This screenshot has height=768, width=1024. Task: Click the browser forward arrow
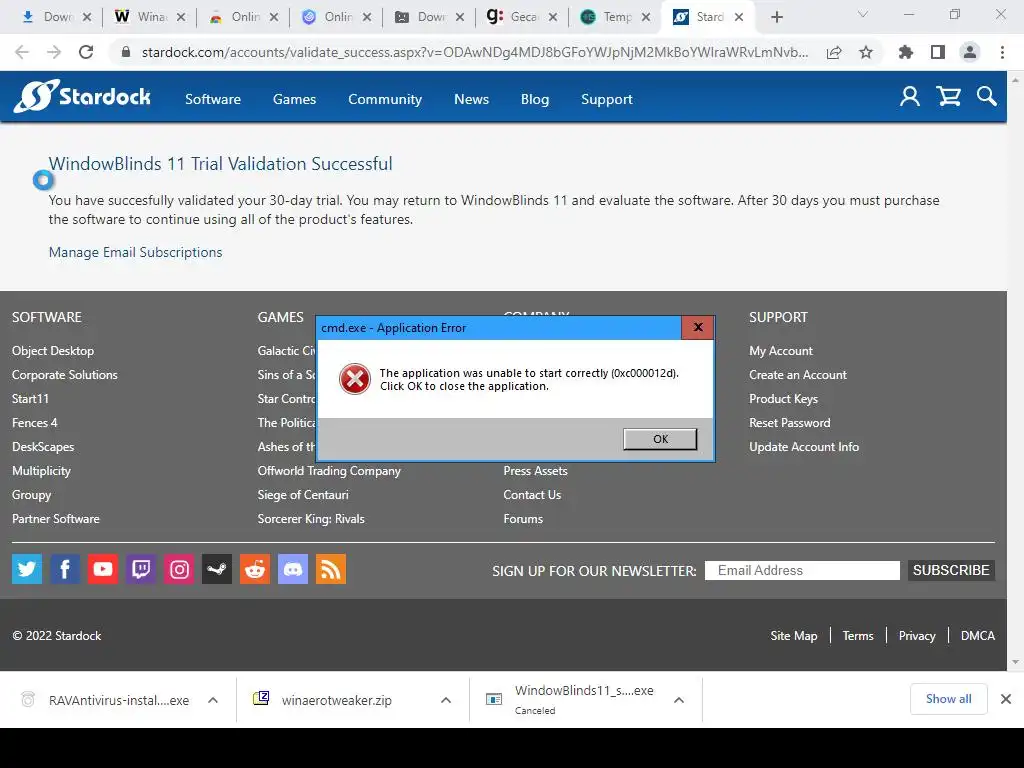54,52
